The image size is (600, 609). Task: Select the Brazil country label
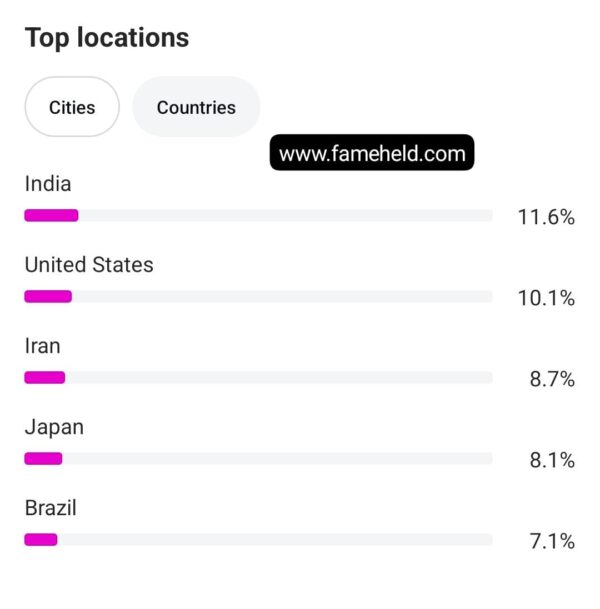tap(51, 508)
